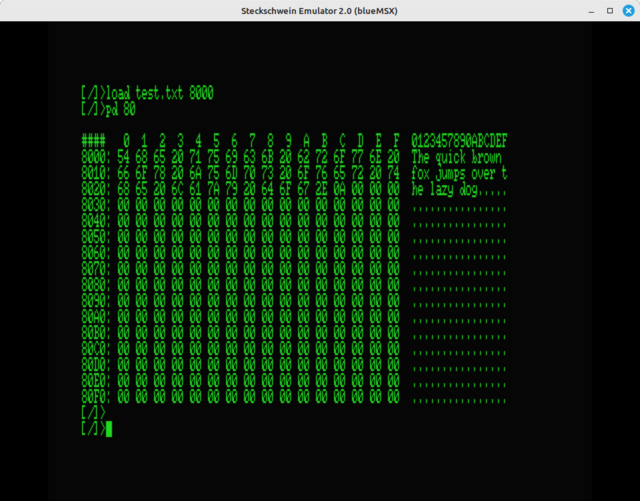Screen dimensions: 640x501
Task: Click address label '80D0:'
Action: pos(96,365)
